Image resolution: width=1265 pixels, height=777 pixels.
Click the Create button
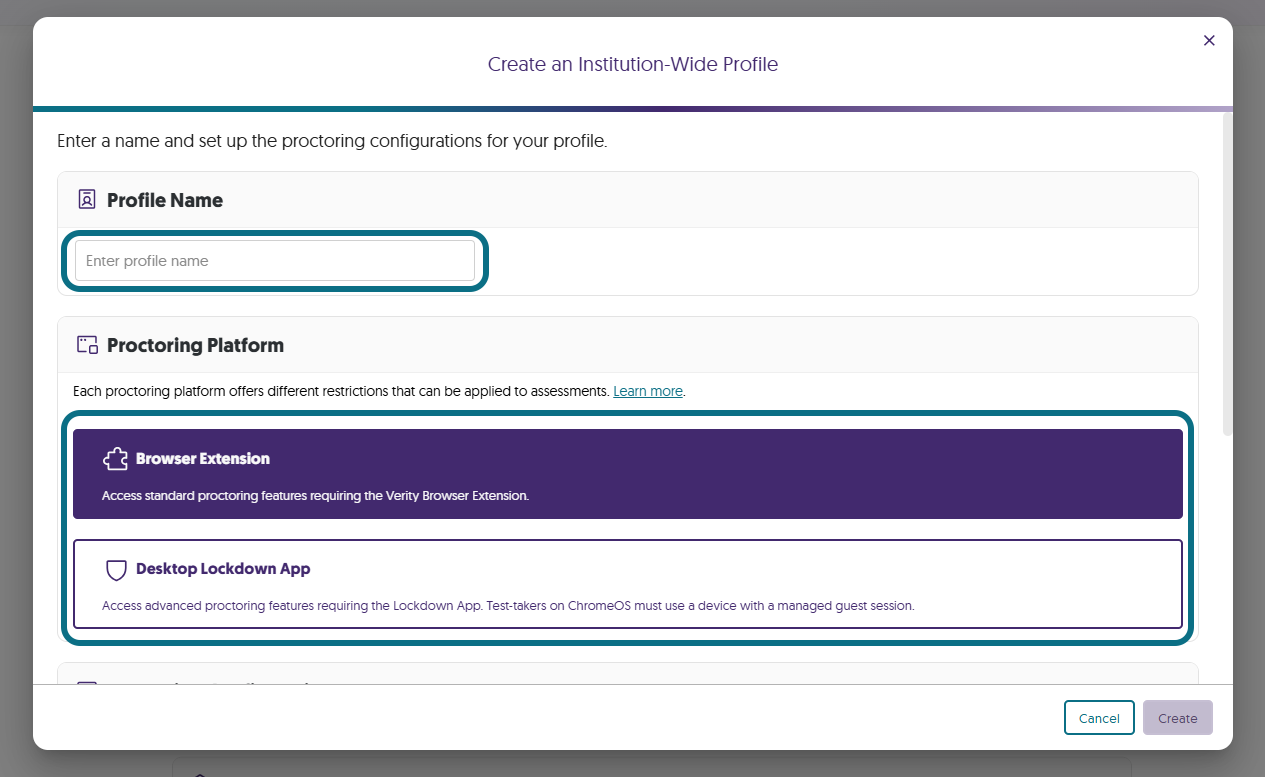(x=1178, y=718)
